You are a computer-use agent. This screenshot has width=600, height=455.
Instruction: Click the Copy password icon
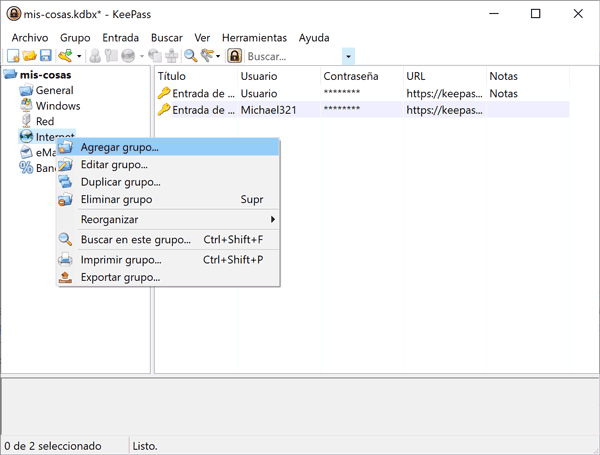(111, 56)
